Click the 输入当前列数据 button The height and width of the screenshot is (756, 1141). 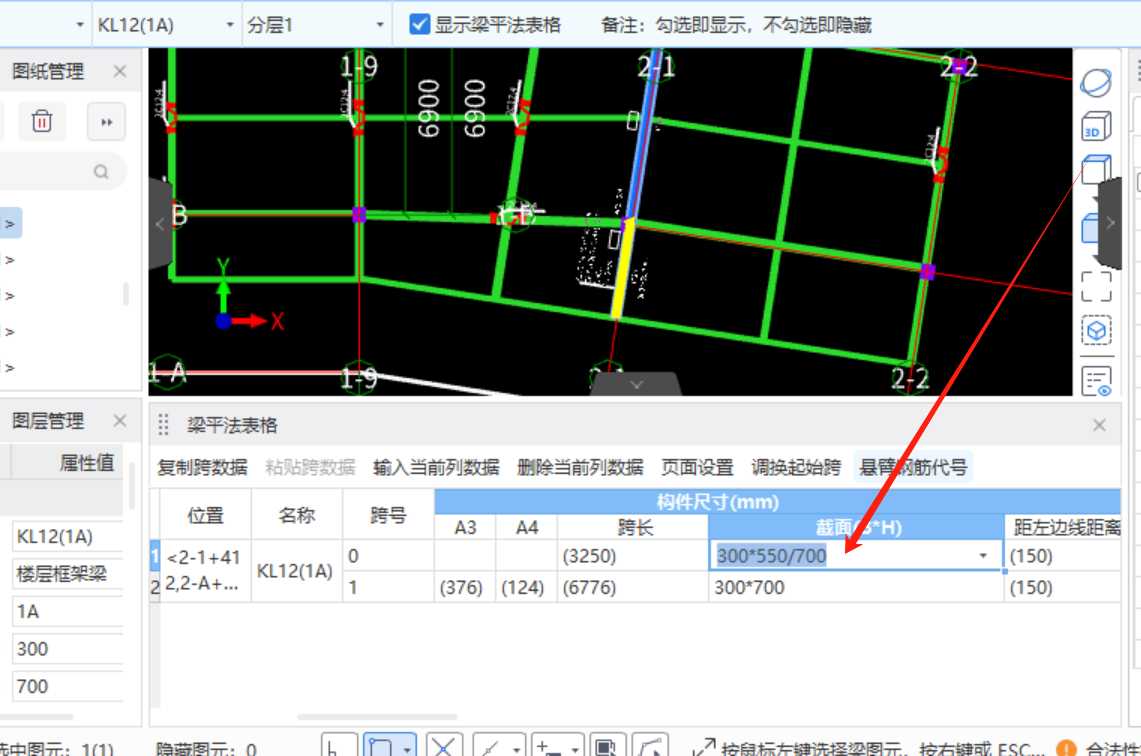click(436, 467)
